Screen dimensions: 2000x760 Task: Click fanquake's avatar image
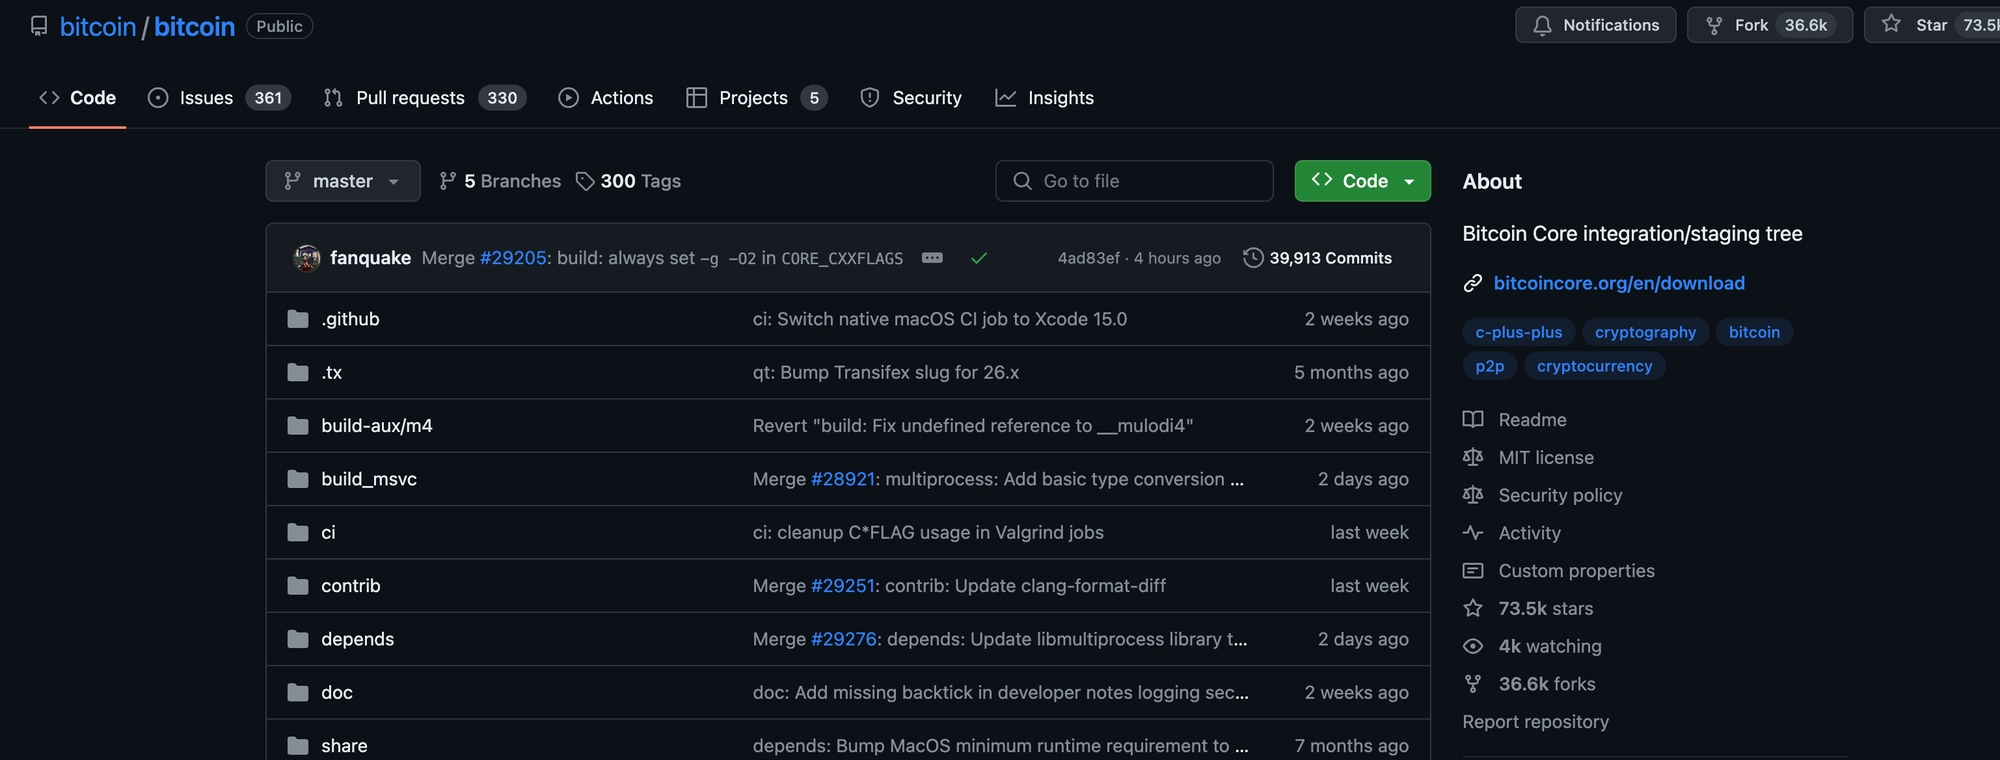[307, 258]
